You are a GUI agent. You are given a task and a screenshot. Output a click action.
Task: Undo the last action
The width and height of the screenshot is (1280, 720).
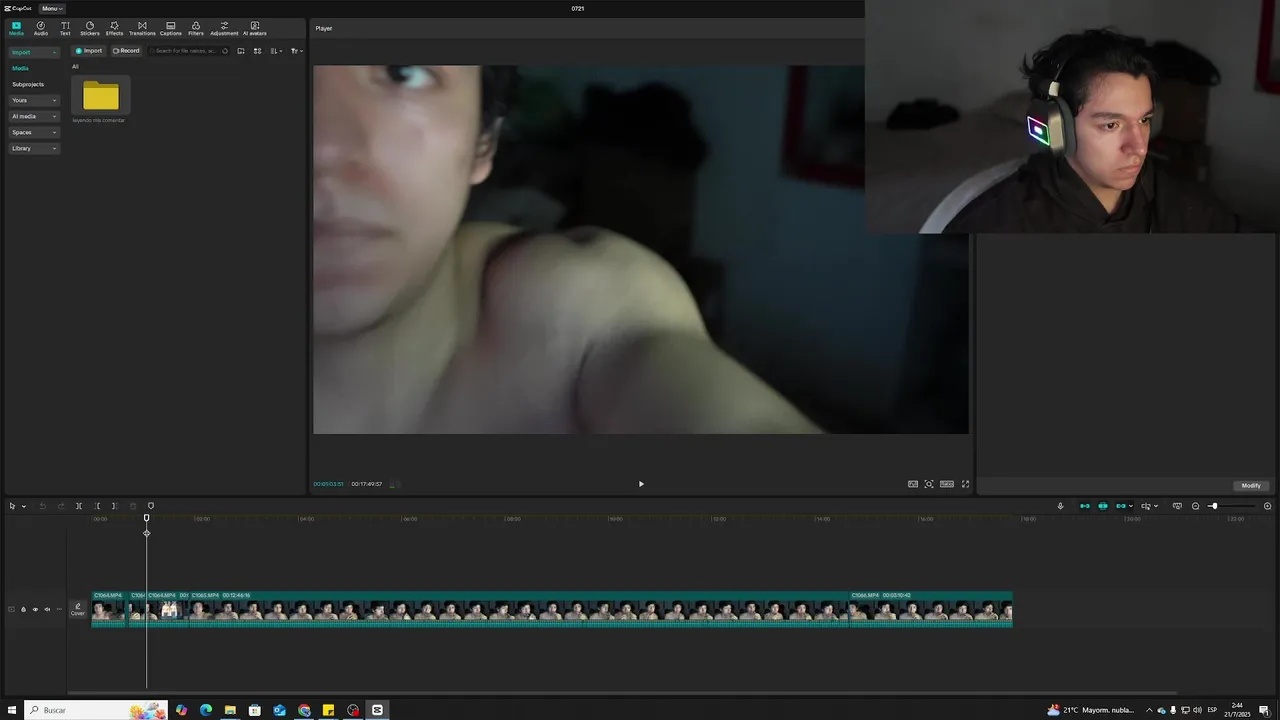click(43, 506)
